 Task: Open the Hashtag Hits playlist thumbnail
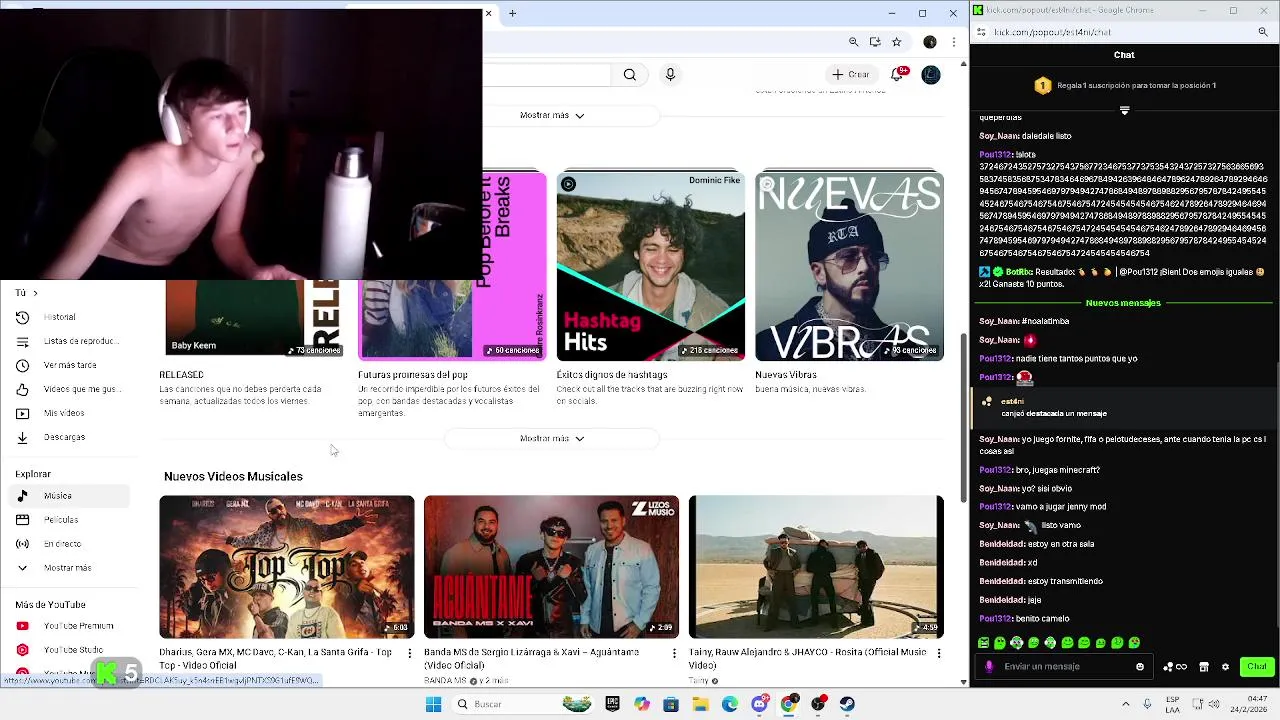click(650, 266)
